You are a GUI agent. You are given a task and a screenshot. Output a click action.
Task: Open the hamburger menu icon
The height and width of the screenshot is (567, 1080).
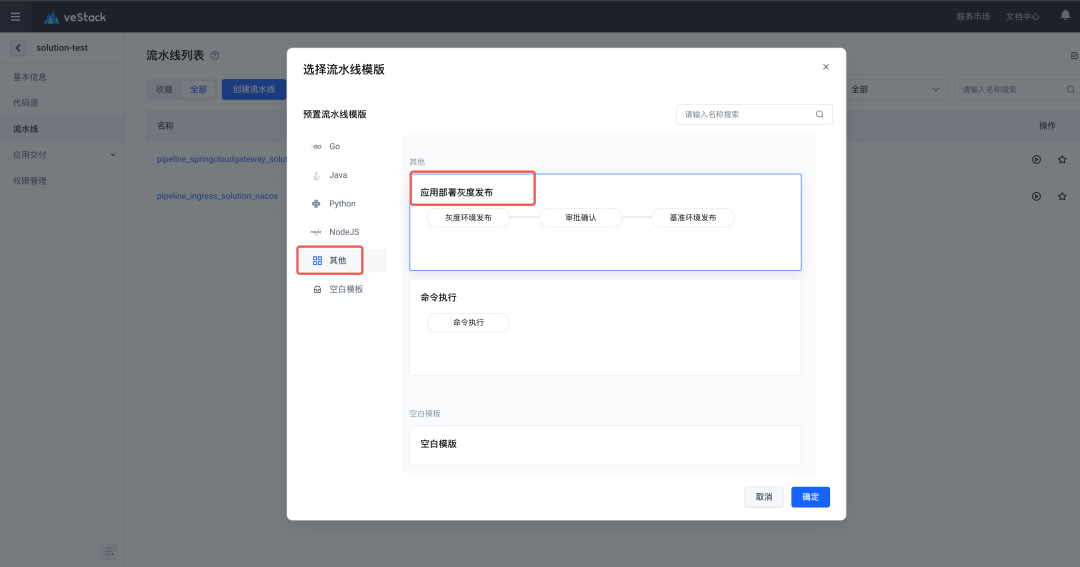[15, 17]
